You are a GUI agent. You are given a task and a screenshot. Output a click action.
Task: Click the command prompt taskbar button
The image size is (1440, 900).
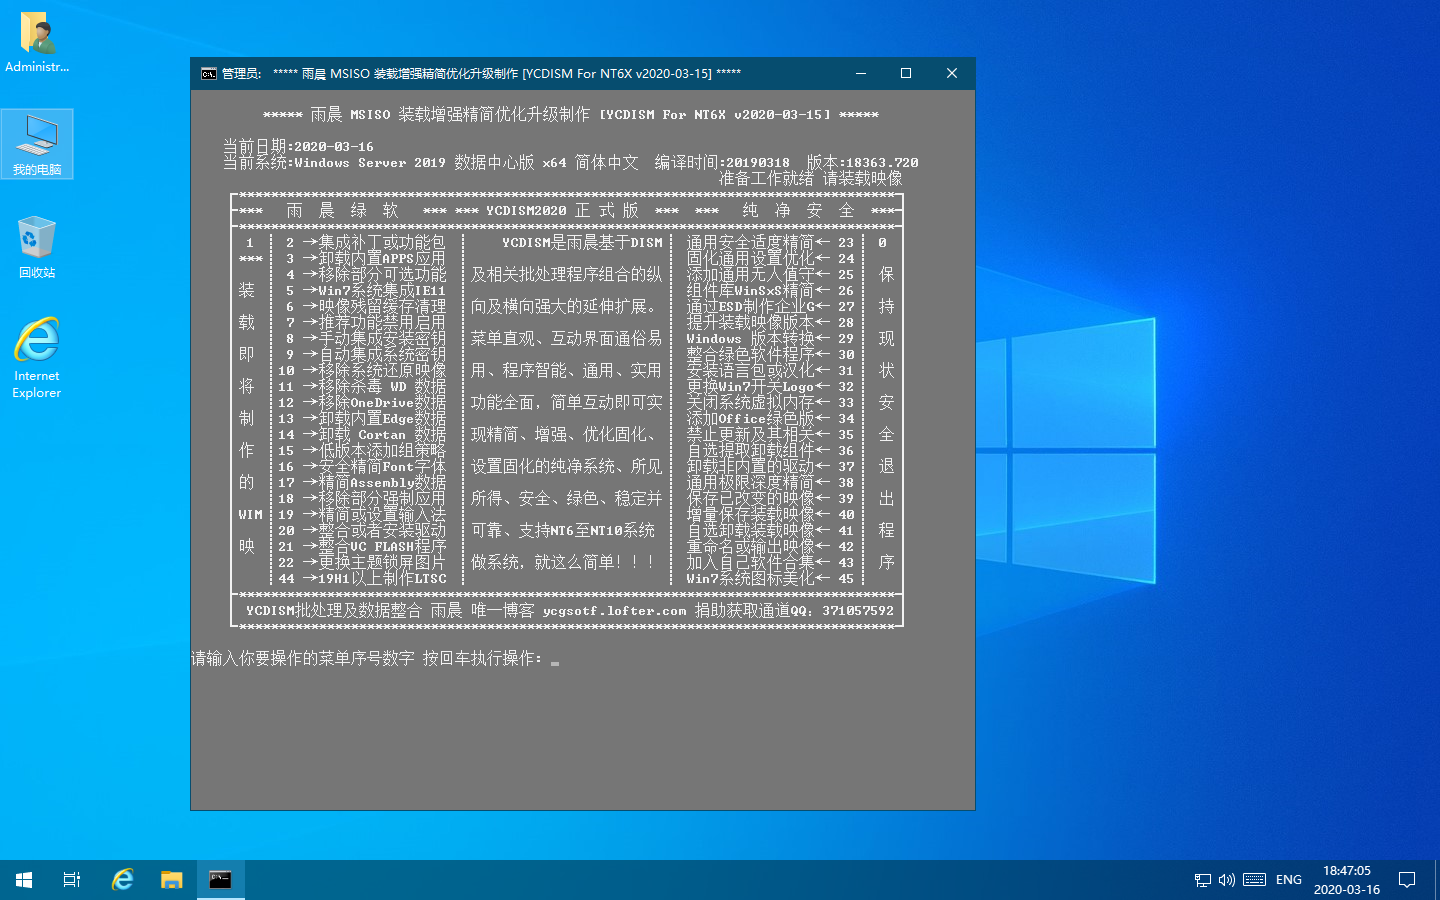pos(221,880)
